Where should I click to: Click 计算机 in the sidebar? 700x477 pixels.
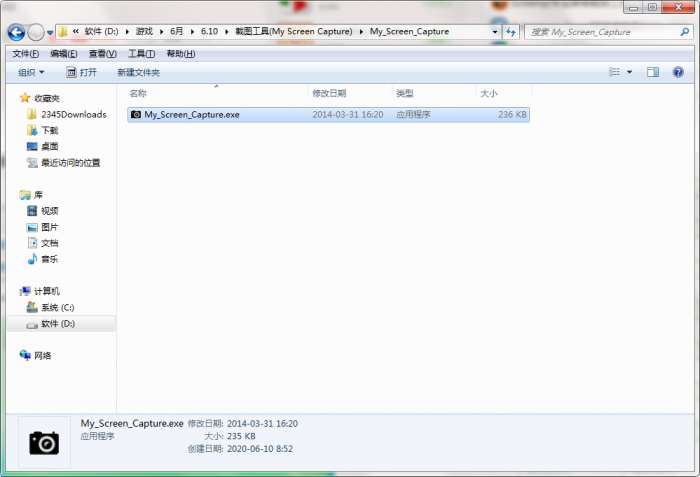pos(40,291)
